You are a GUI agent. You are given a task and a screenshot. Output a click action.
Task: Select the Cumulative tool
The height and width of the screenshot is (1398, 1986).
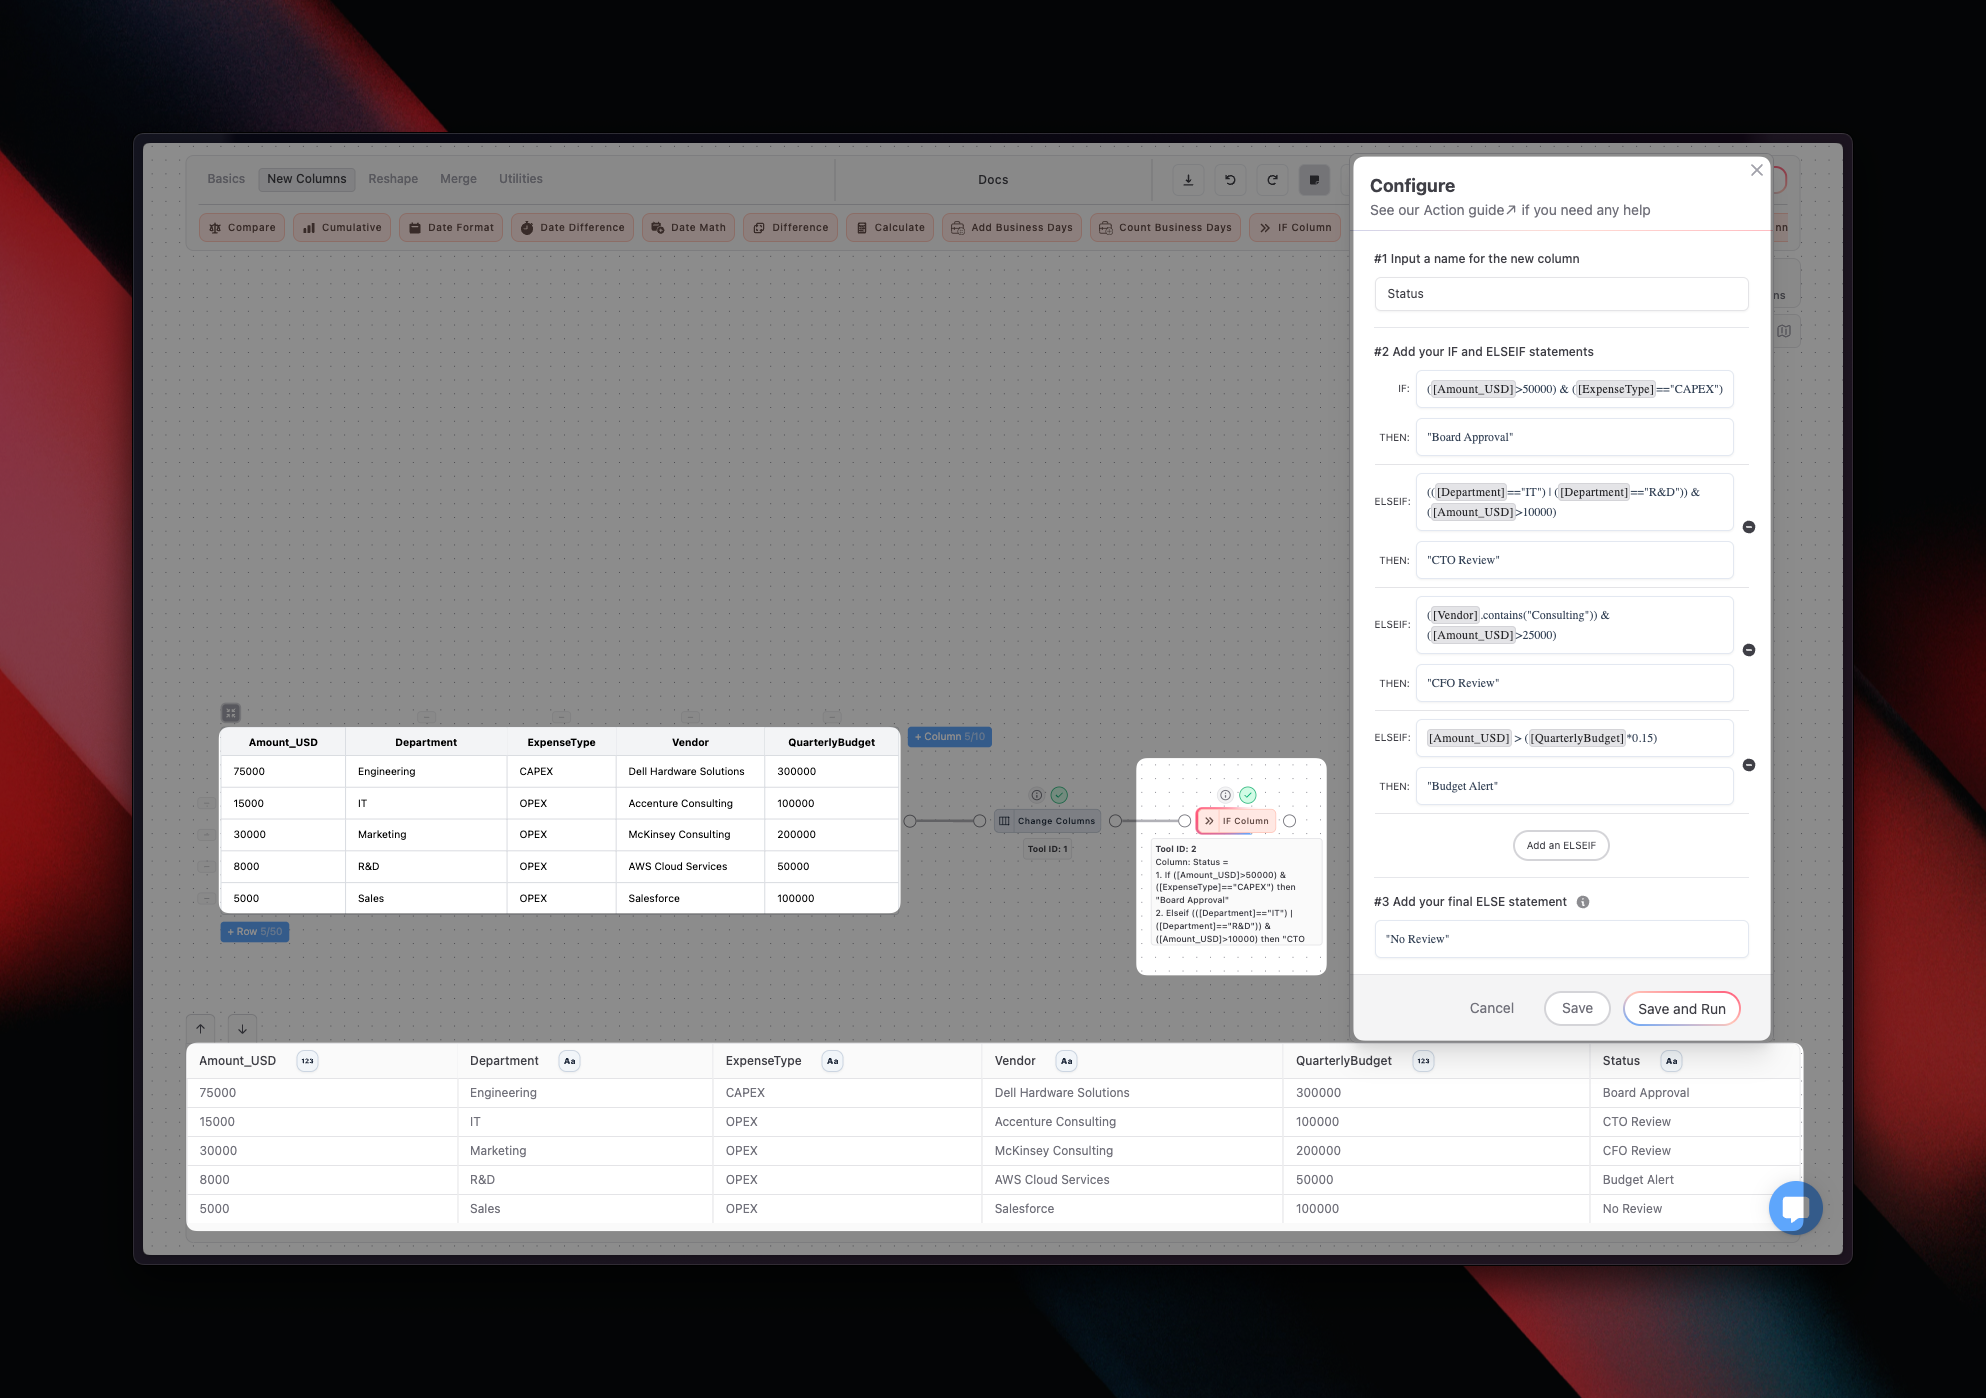(x=342, y=228)
